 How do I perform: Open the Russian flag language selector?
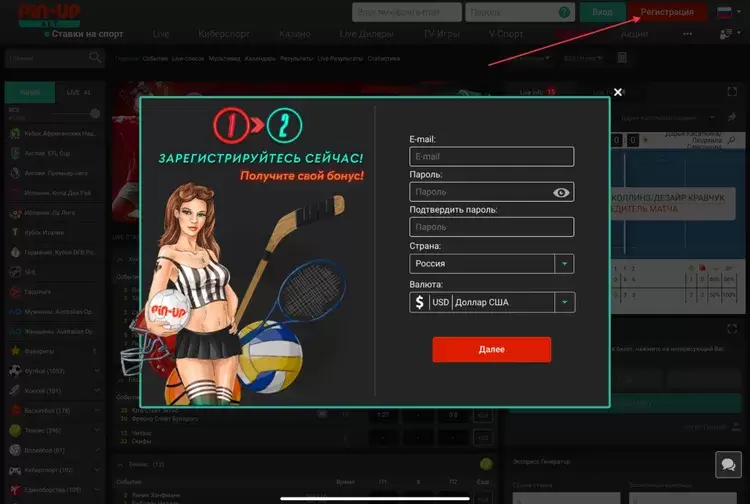pos(729,12)
